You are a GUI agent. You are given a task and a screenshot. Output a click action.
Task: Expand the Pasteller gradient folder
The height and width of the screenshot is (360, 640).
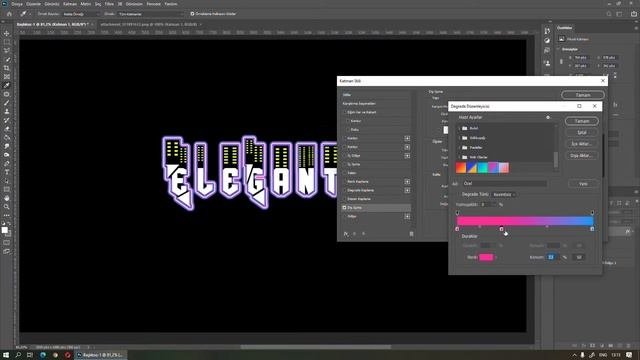[x=459, y=147]
